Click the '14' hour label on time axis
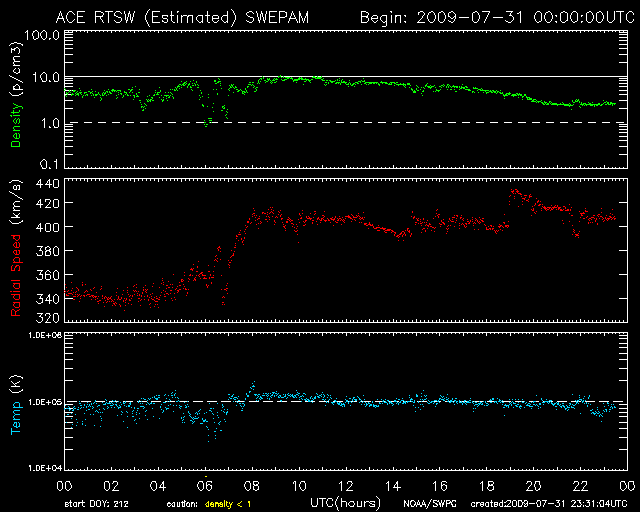The height and width of the screenshot is (512, 640). (393, 486)
